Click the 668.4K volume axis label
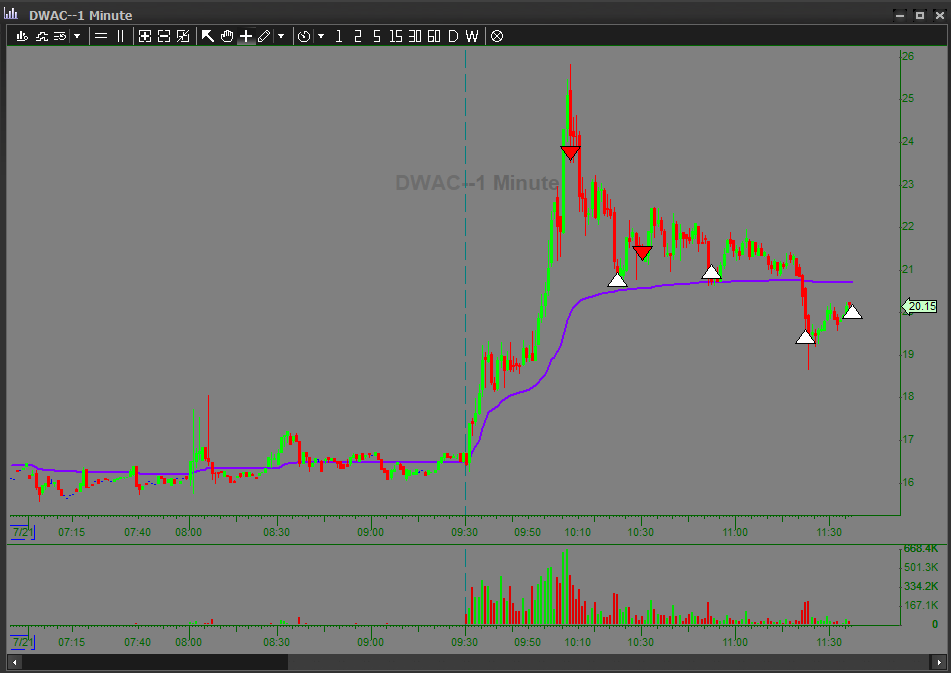 click(921, 549)
